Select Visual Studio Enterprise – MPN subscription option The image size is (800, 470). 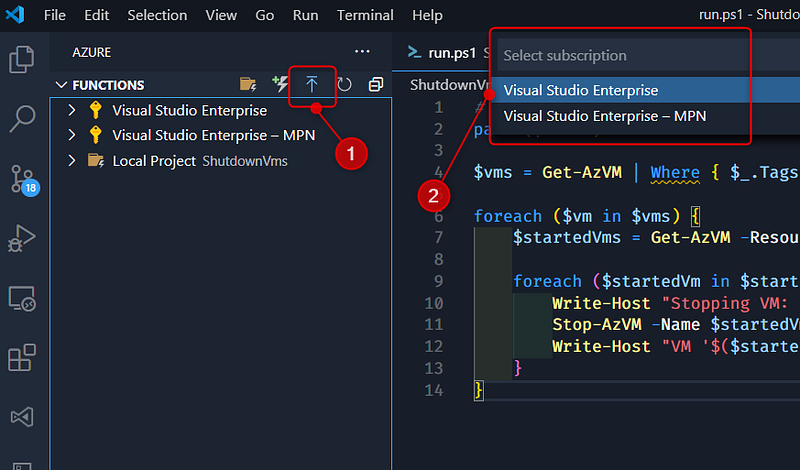coord(604,116)
